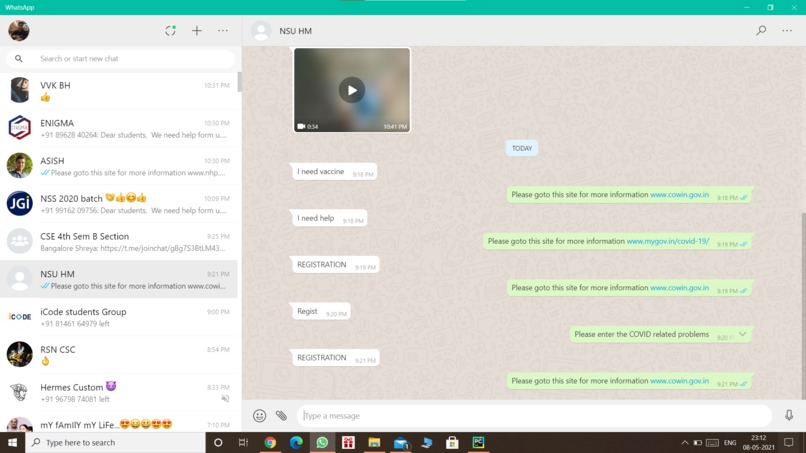
Task: Click the muted icon on Hermes Custom
Action: pyautogui.click(x=225, y=398)
